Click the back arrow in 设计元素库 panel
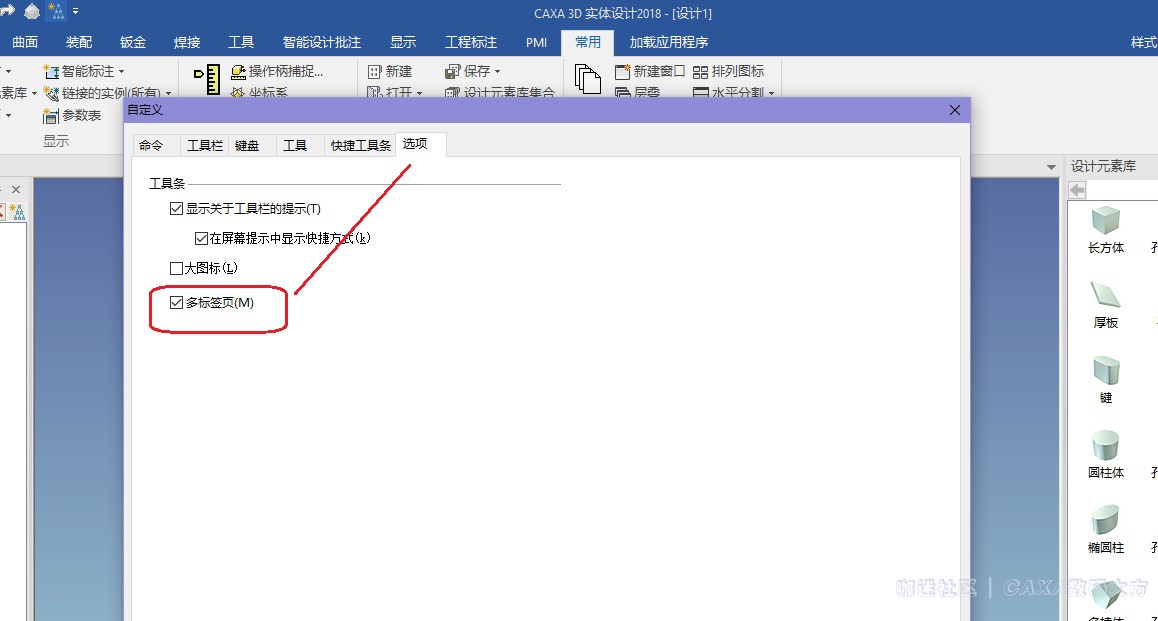Image resolution: width=1158 pixels, height=621 pixels. point(1078,191)
